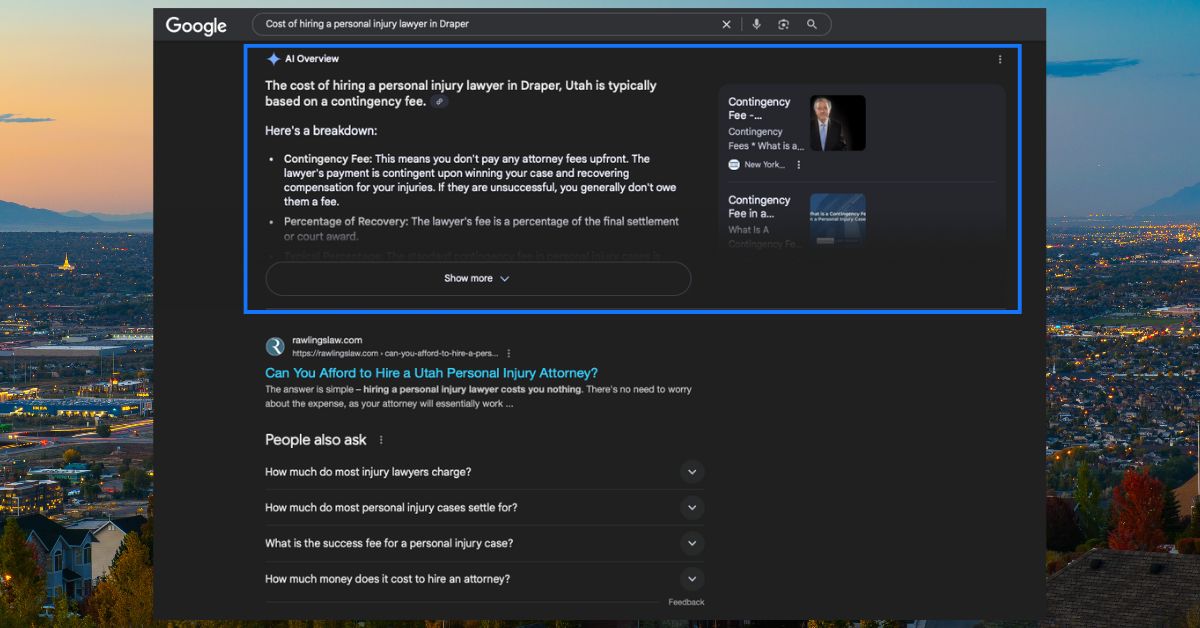
Task: Clear the search query with the X icon
Action: [x=727, y=24]
